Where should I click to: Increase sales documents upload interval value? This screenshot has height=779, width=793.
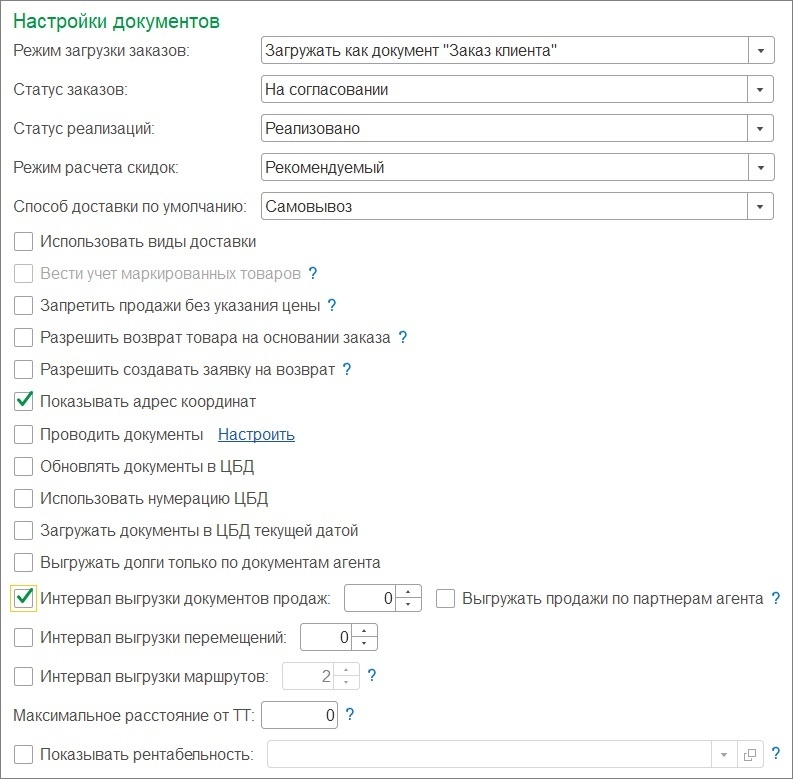click(x=409, y=592)
